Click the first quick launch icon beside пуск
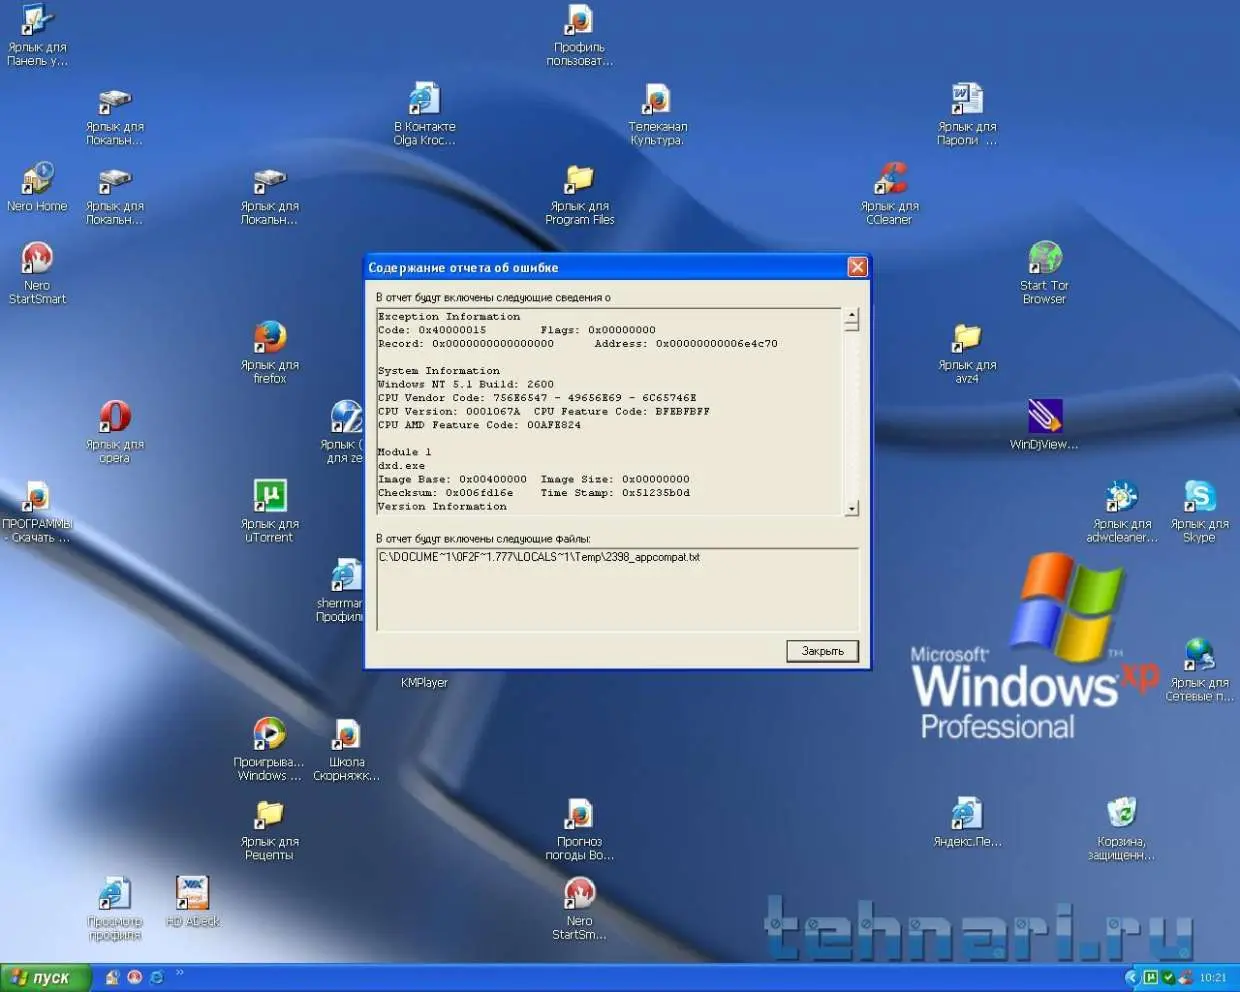Viewport: 1240px width, 992px height. tap(113, 978)
